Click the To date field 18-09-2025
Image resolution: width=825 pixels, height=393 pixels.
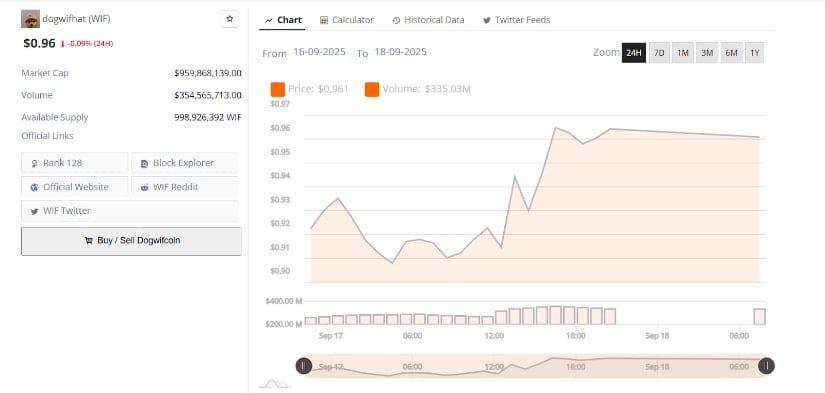[400, 52]
